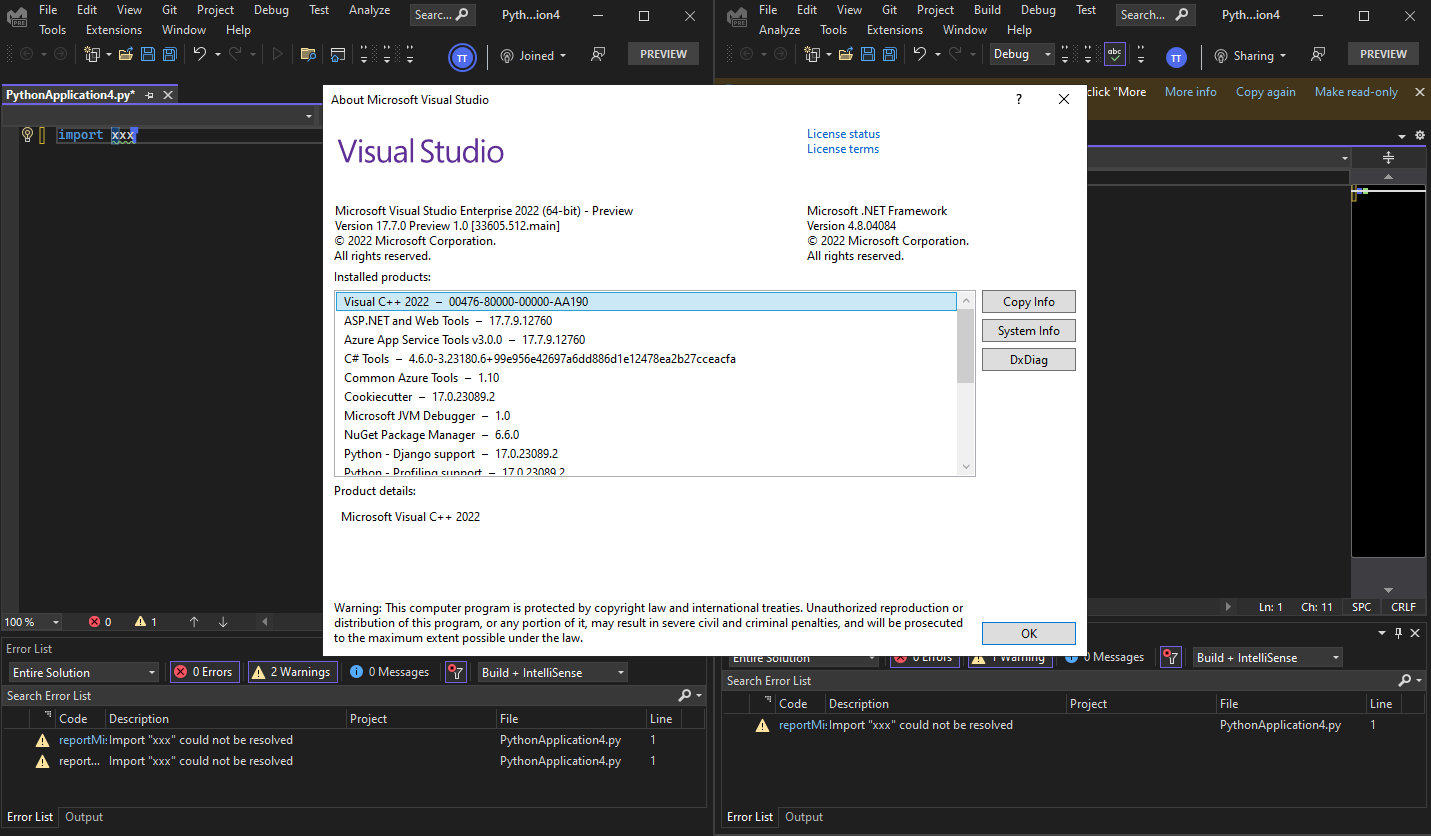Click the filter icon next to Messages
Image resolution: width=1431 pixels, height=836 pixels.
[455, 671]
